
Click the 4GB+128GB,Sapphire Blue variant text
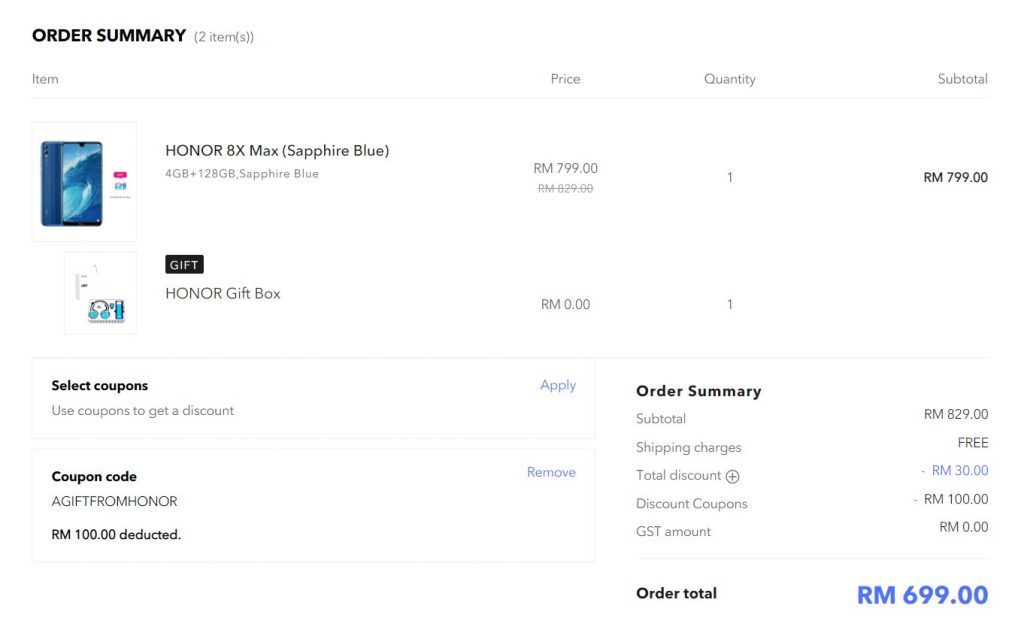242,174
